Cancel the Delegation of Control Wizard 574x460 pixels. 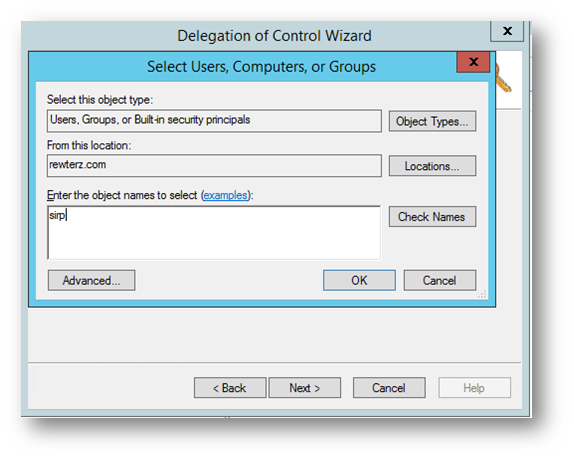(x=389, y=388)
